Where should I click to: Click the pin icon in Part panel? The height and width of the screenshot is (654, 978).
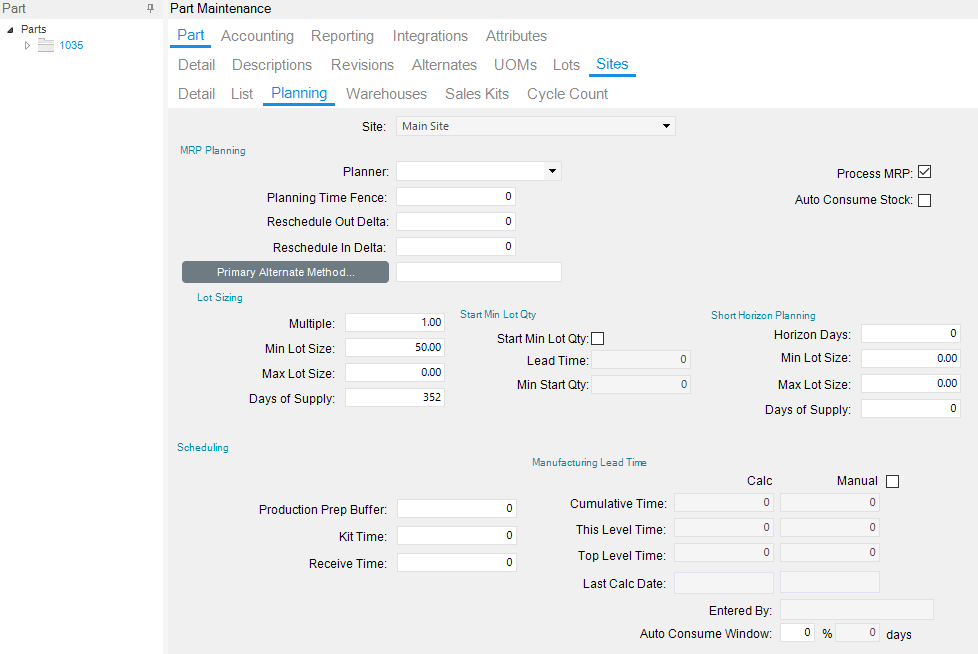pyautogui.click(x=150, y=8)
